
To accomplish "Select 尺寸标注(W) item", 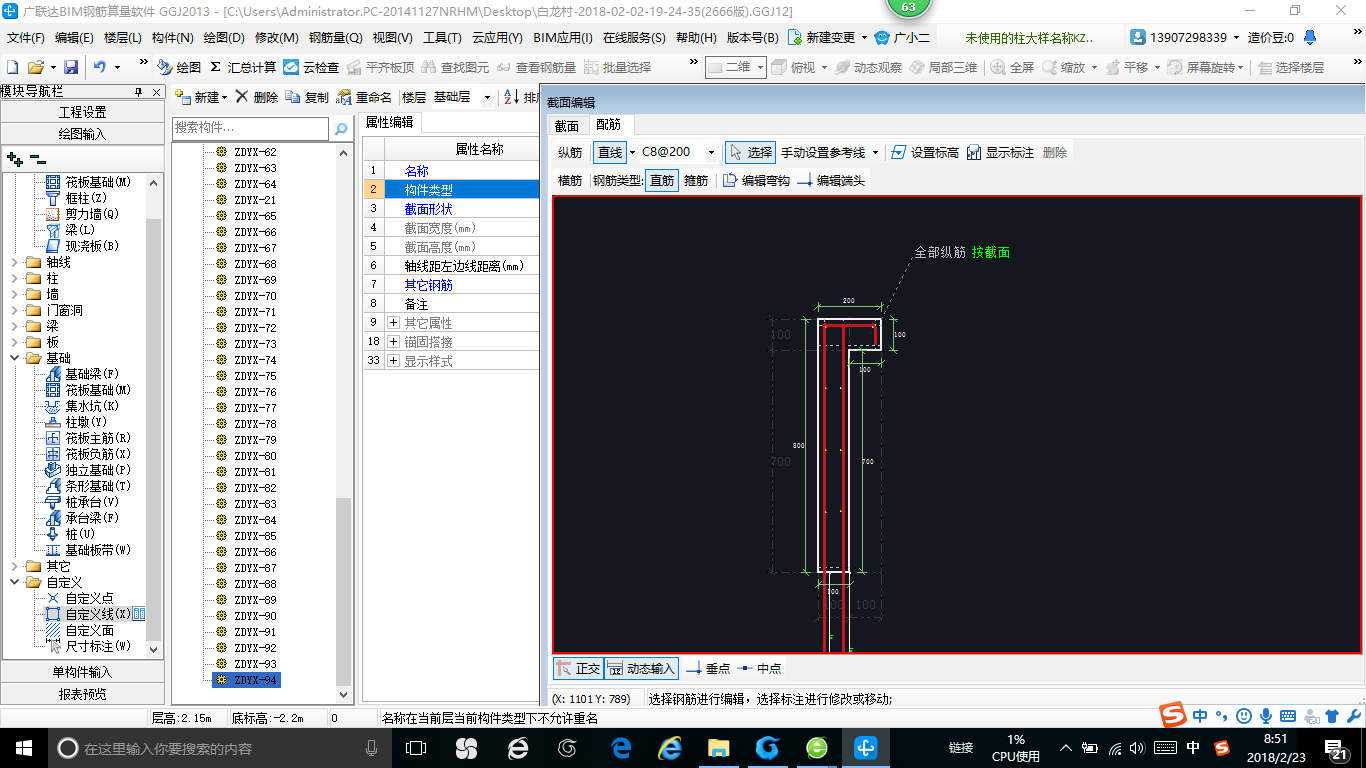I will click(x=89, y=646).
